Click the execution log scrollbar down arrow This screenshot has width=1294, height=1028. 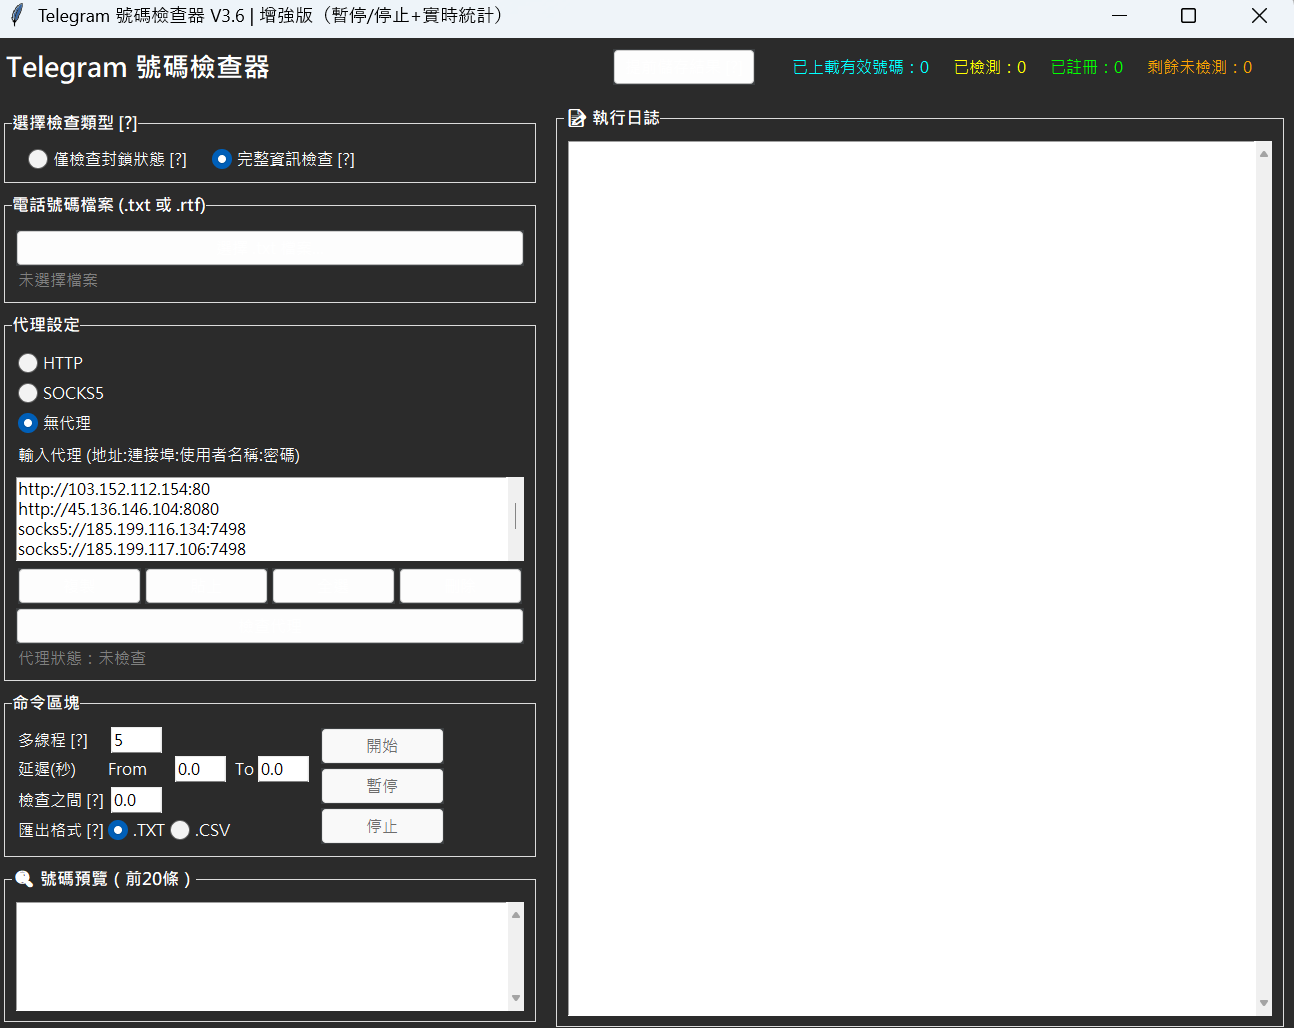[x=1264, y=1003]
